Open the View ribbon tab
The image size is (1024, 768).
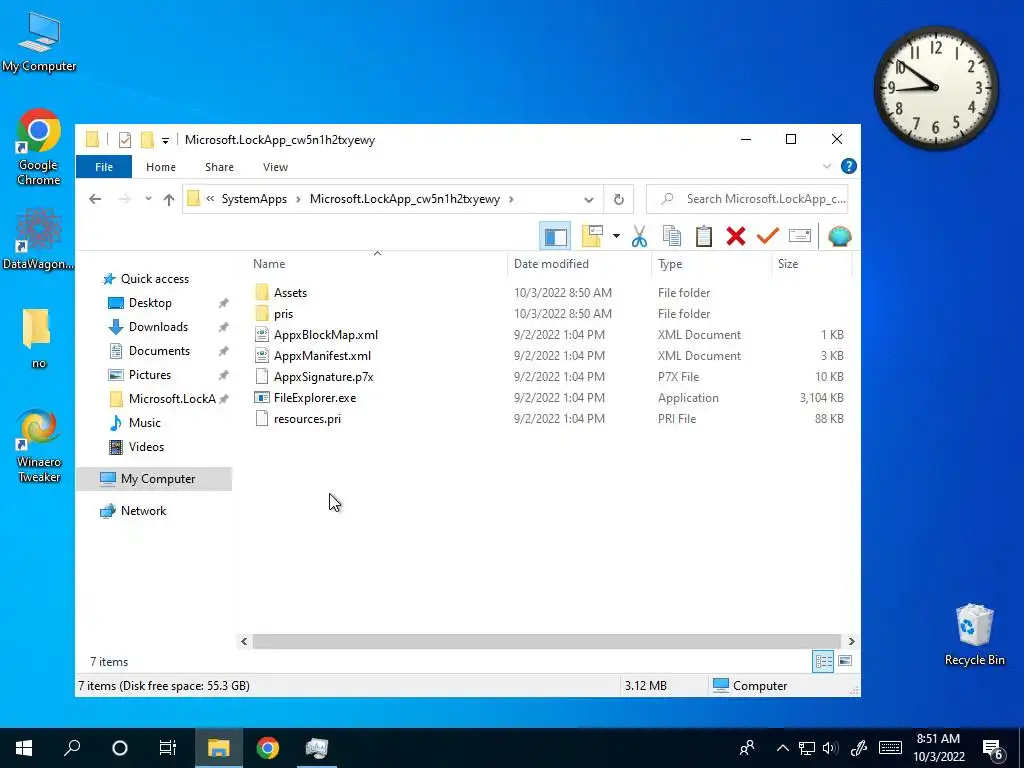(x=275, y=167)
